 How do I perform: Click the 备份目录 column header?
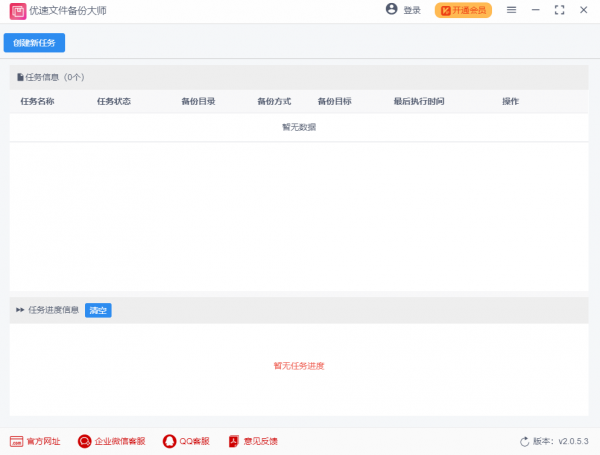(x=198, y=101)
